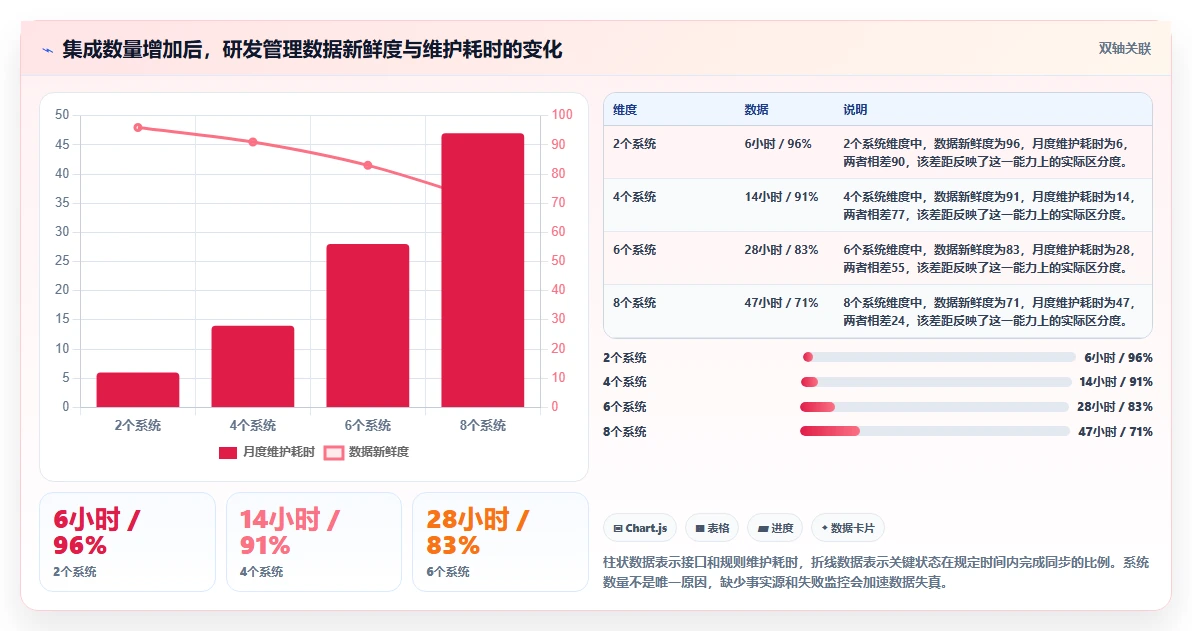Toggle the 月度维护耗时 legend swatch
The height and width of the screenshot is (631, 1192).
(228, 452)
